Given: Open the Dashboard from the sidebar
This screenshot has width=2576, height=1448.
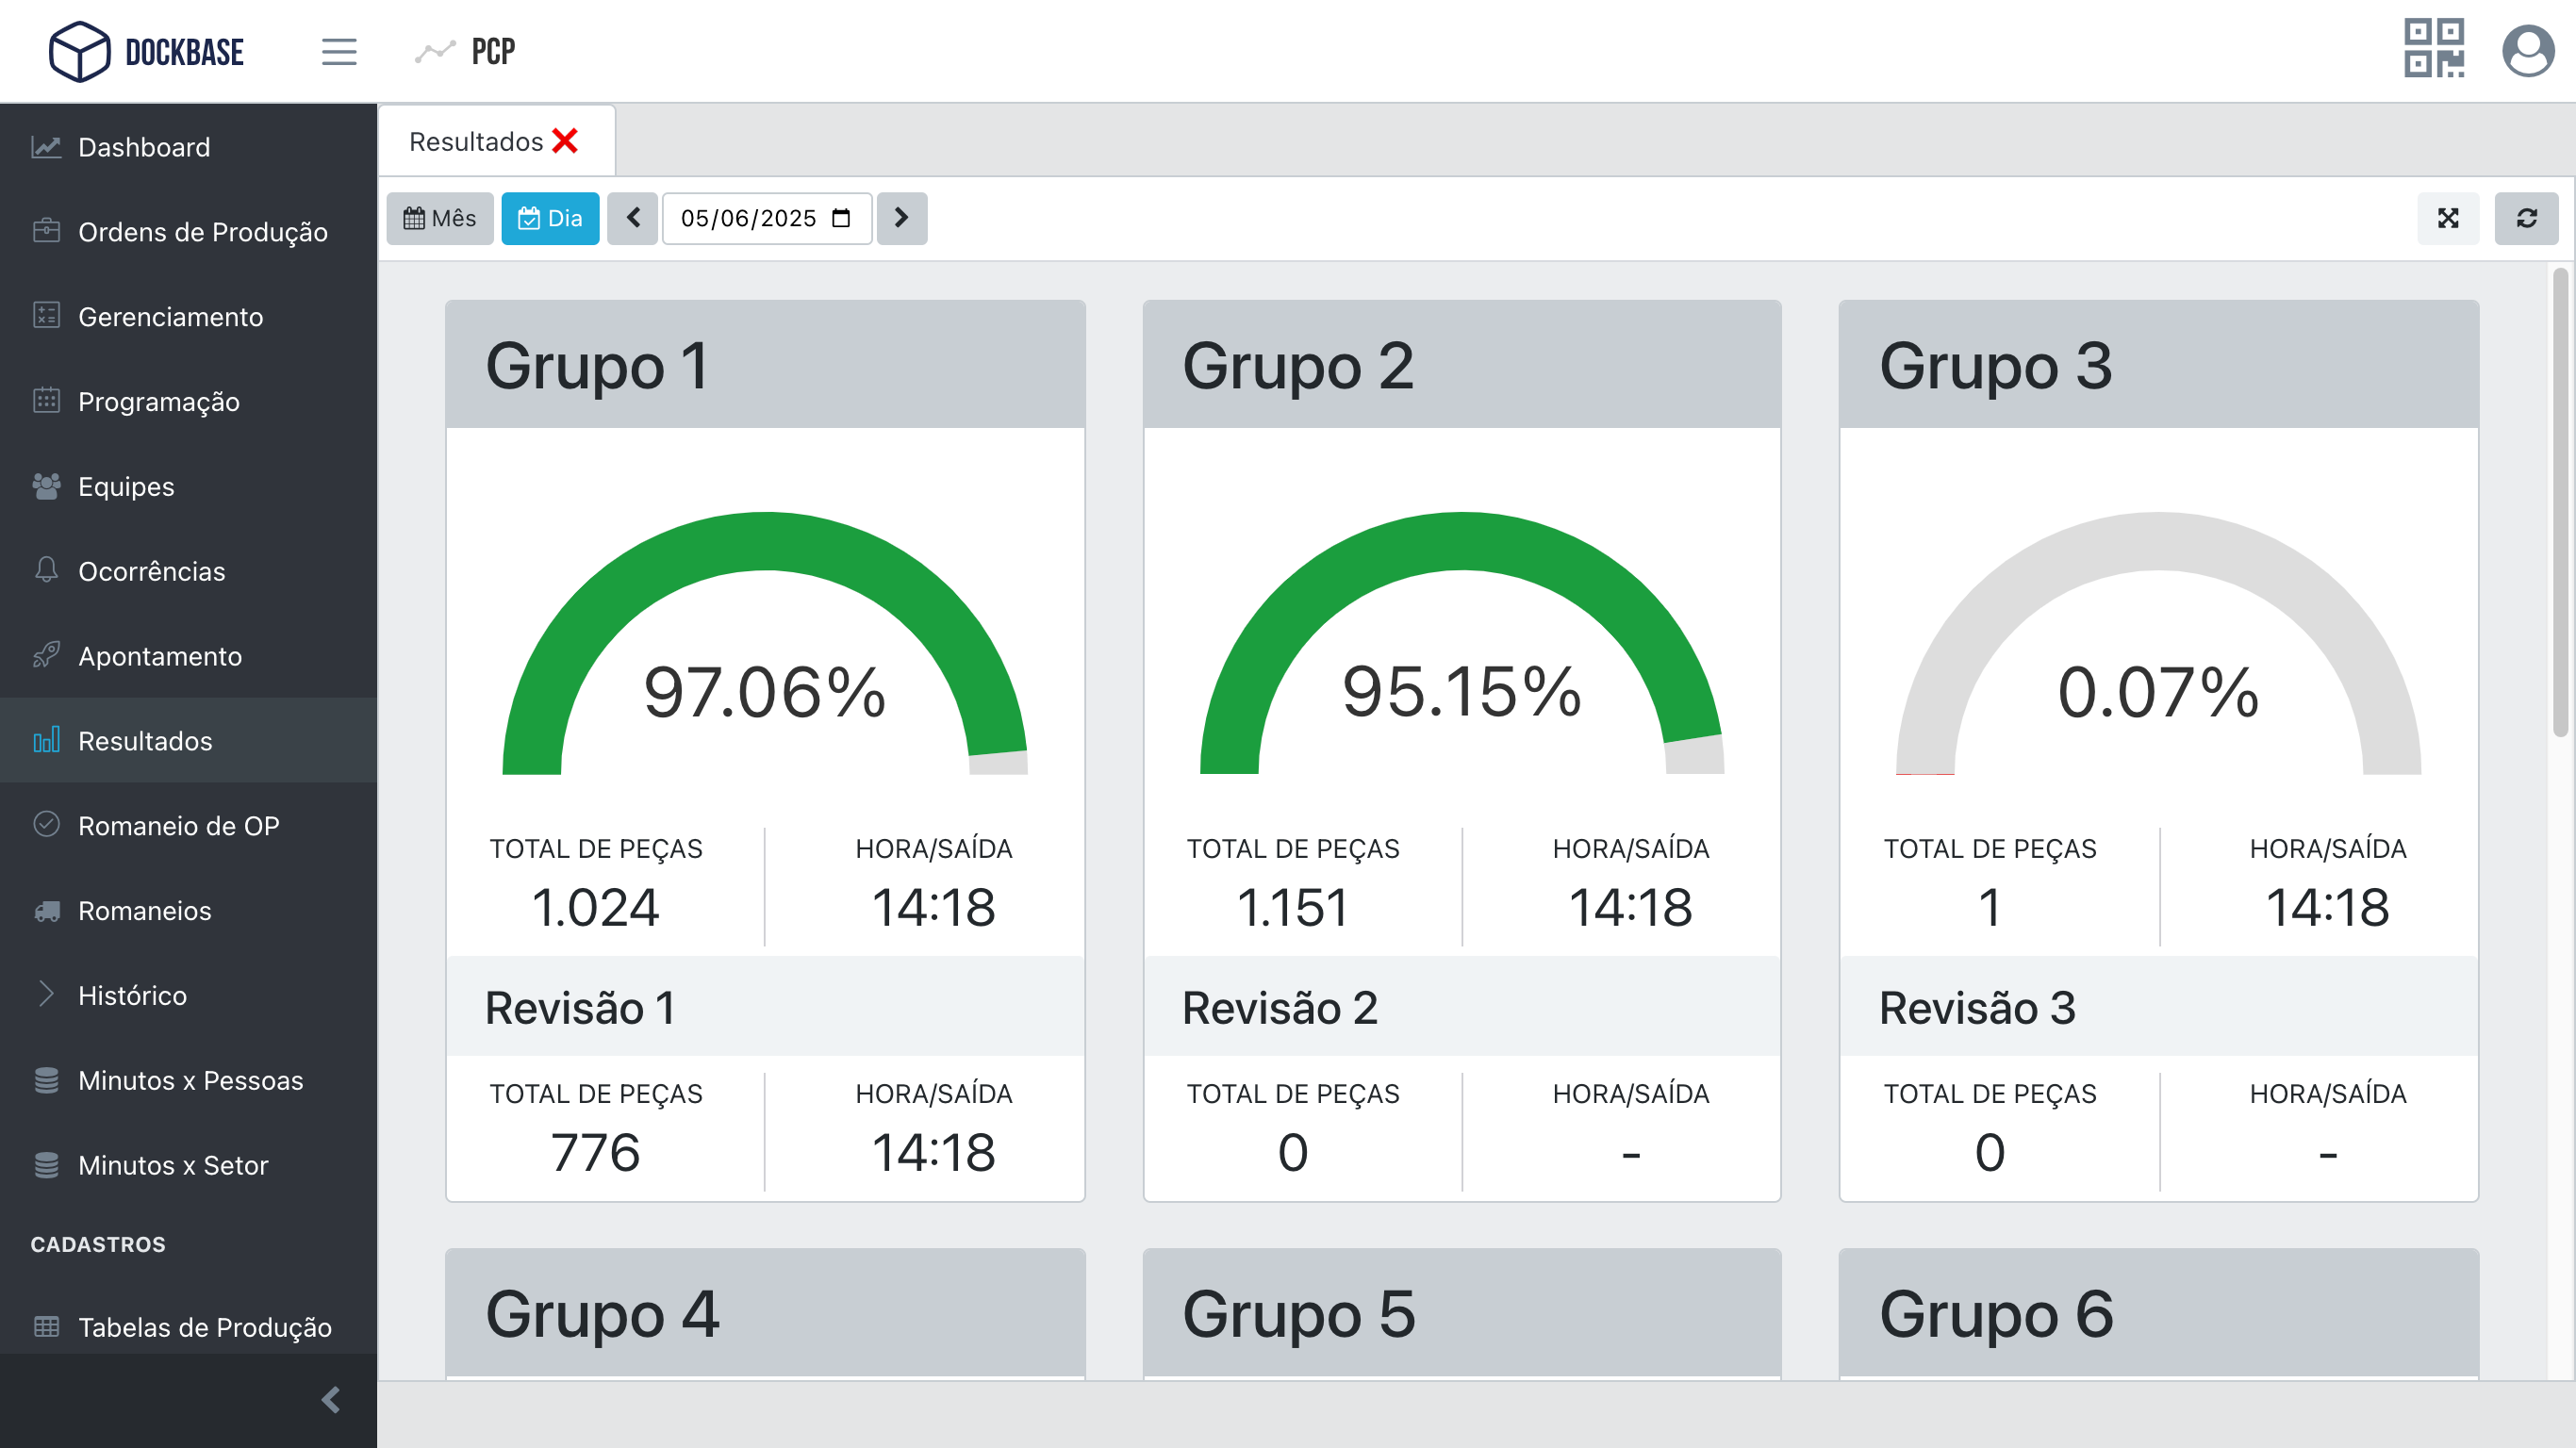Looking at the screenshot, I should 143,147.
